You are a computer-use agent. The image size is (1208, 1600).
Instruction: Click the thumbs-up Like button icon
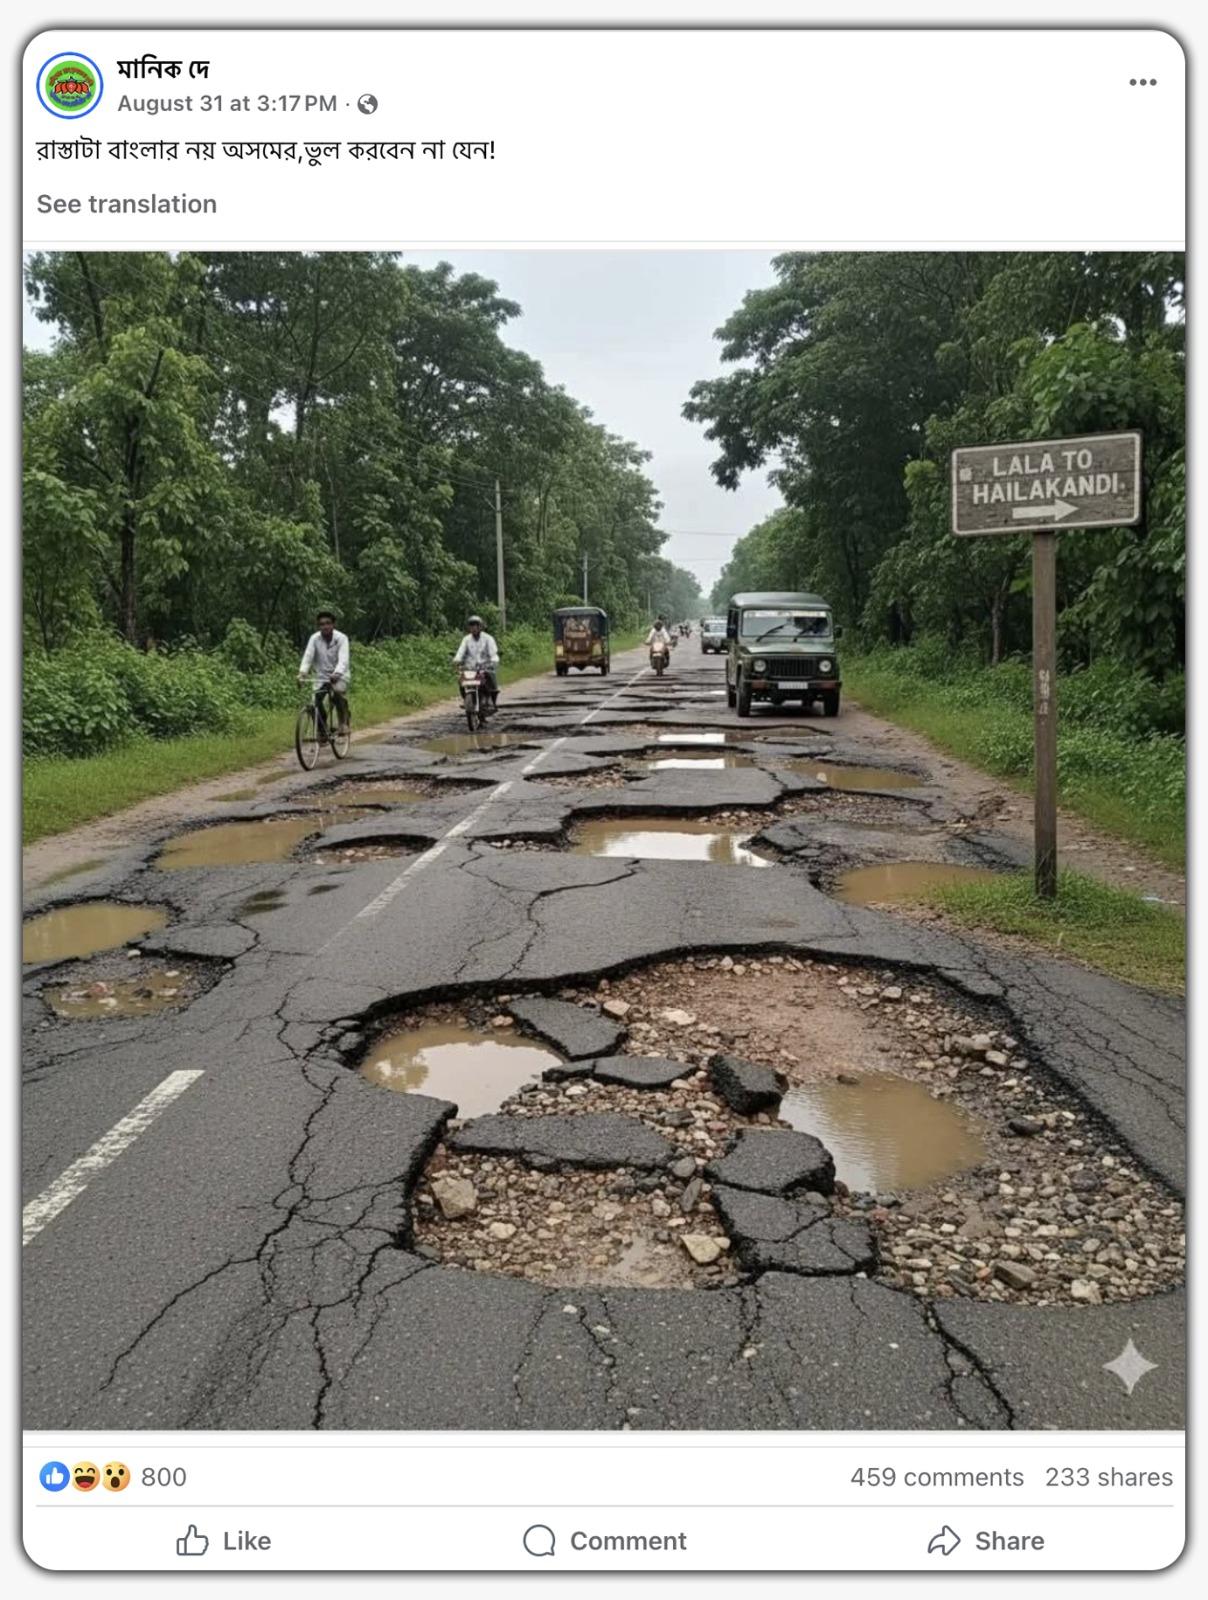(x=192, y=1540)
